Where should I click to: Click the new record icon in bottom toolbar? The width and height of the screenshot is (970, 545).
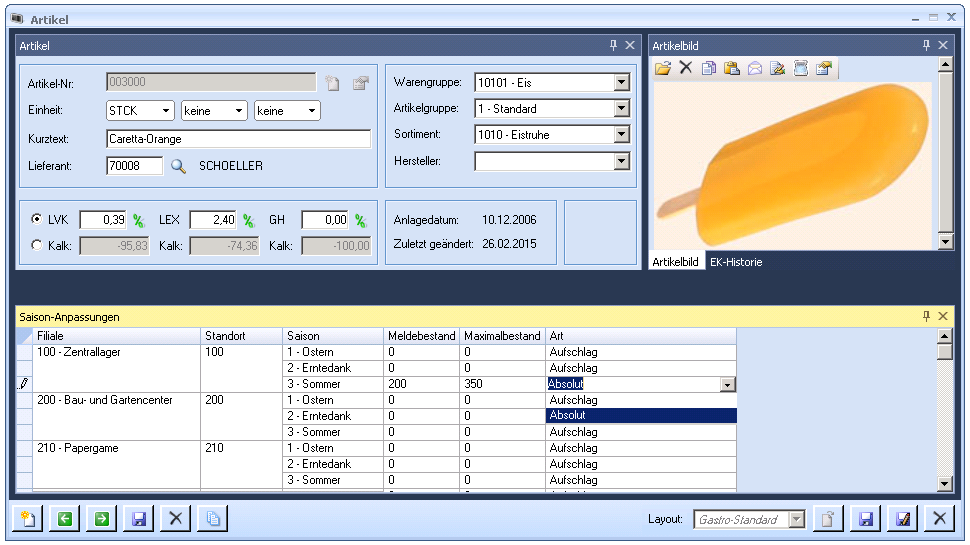tap(27, 518)
